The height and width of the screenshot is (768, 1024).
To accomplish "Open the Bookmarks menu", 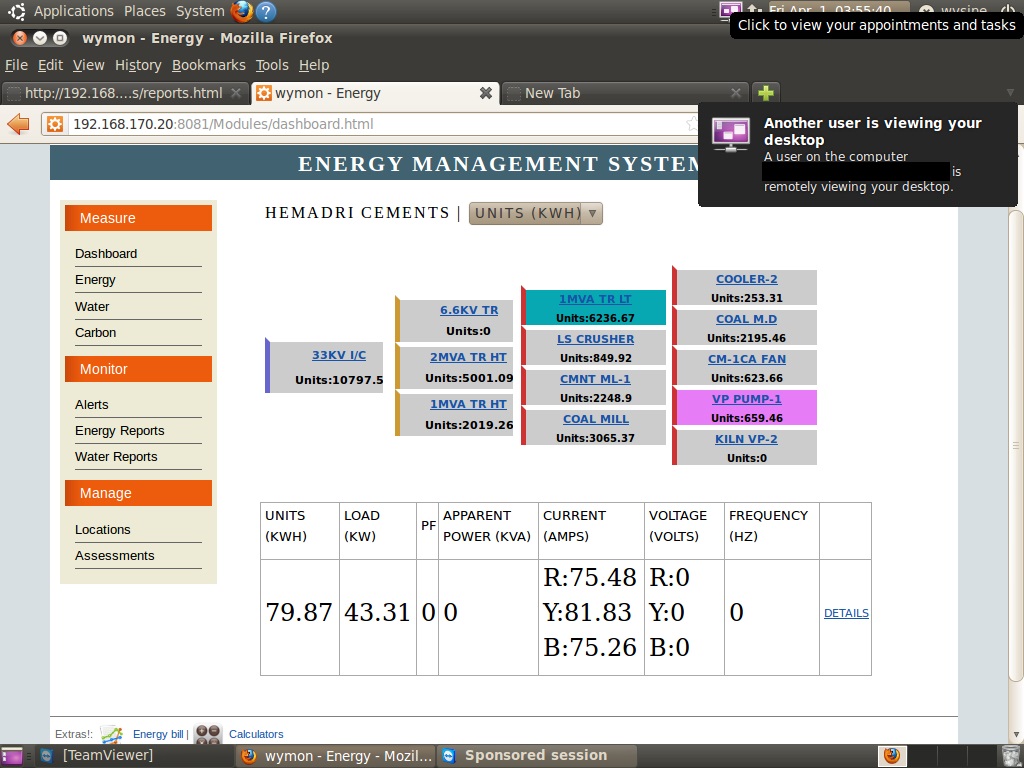I will (x=208, y=65).
